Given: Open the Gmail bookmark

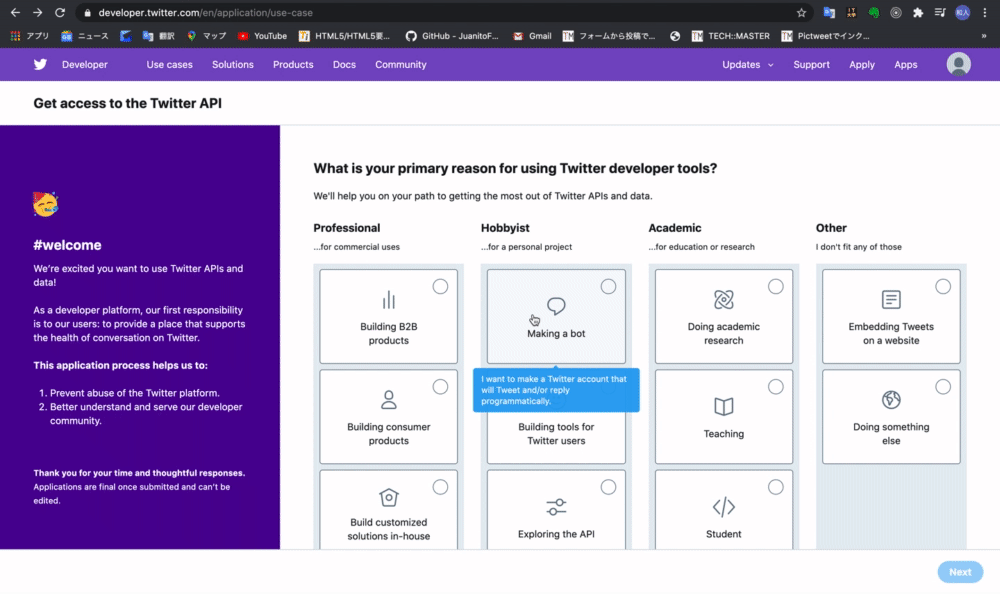Looking at the screenshot, I should [532, 36].
